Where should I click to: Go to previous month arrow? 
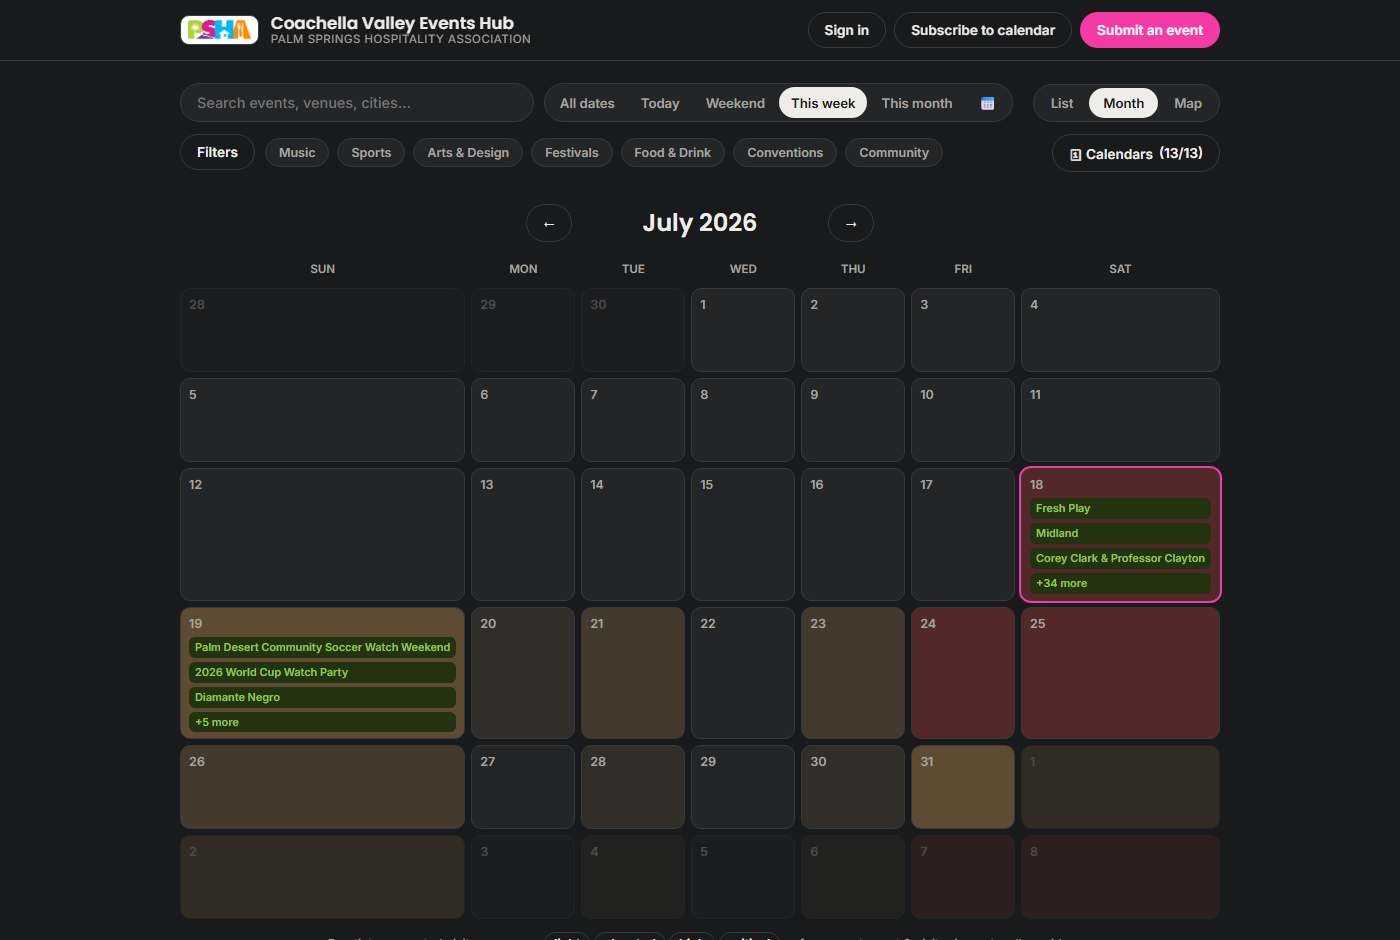[549, 223]
